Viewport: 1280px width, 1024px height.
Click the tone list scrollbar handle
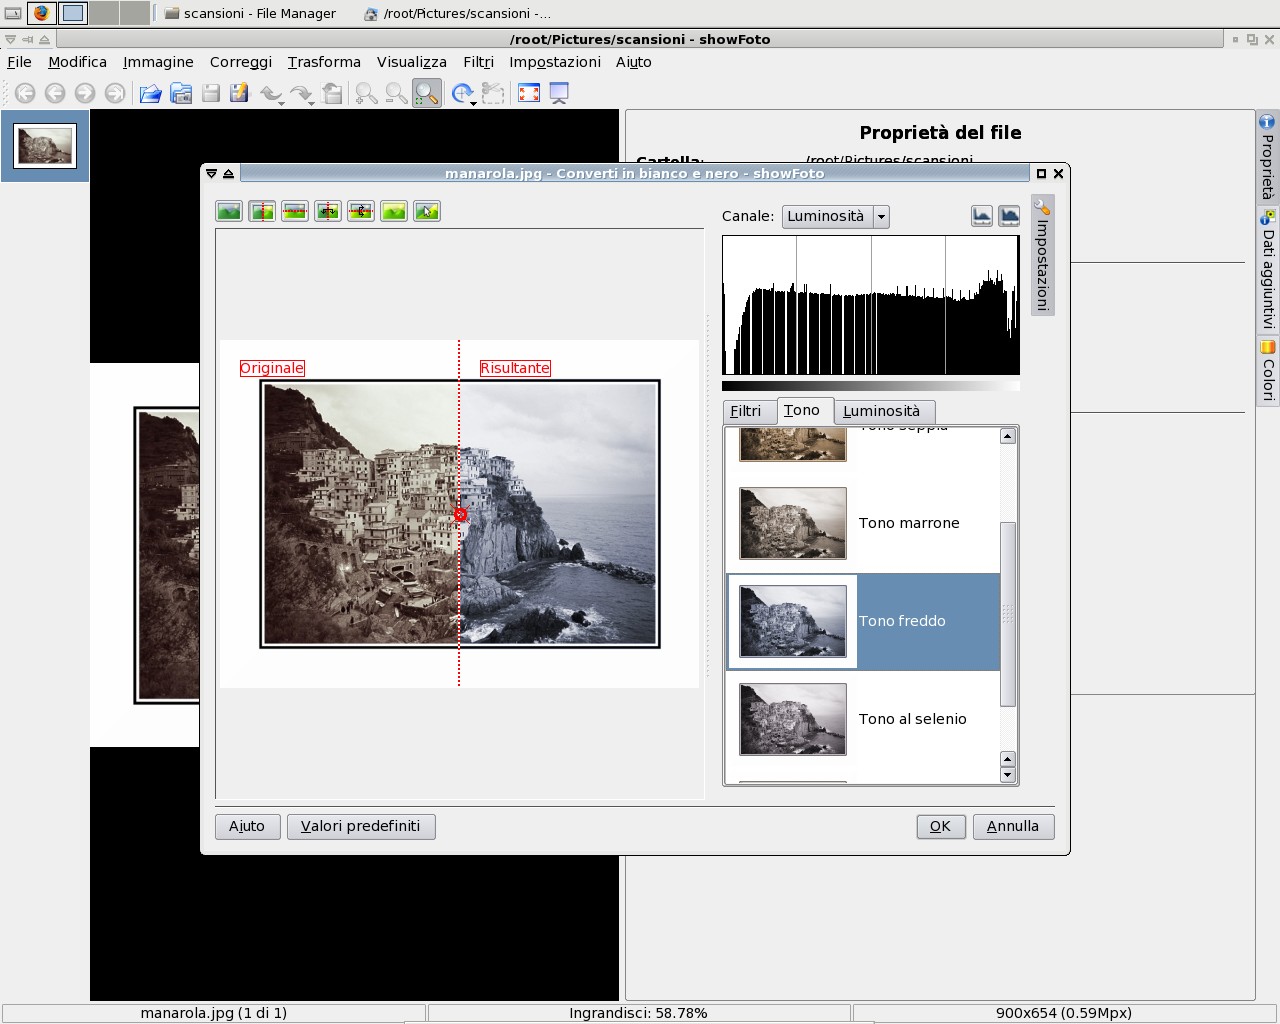click(x=1008, y=614)
